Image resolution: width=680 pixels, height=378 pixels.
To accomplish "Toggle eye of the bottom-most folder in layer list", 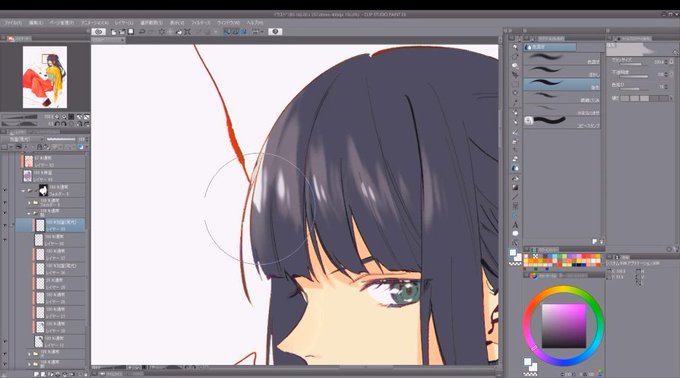I will click(5, 364).
